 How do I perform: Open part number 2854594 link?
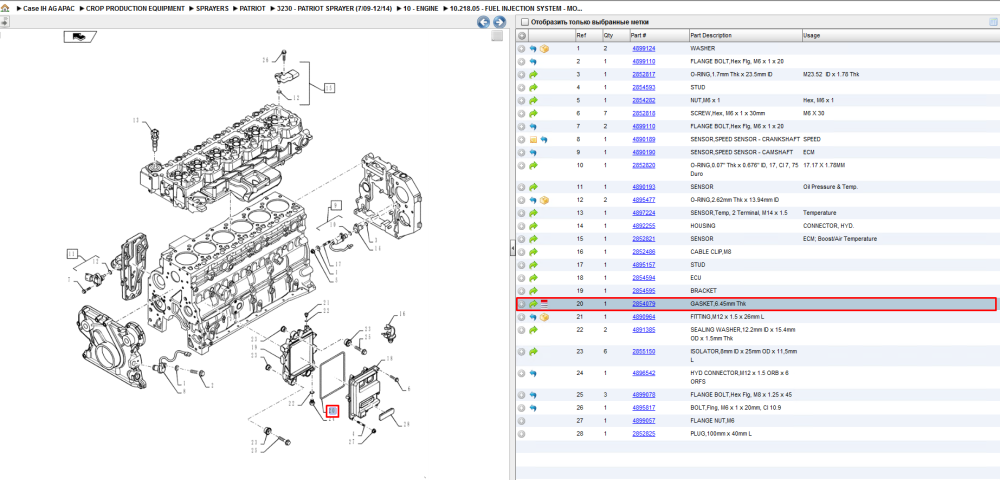pyautogui.click(x=643, y=277)
